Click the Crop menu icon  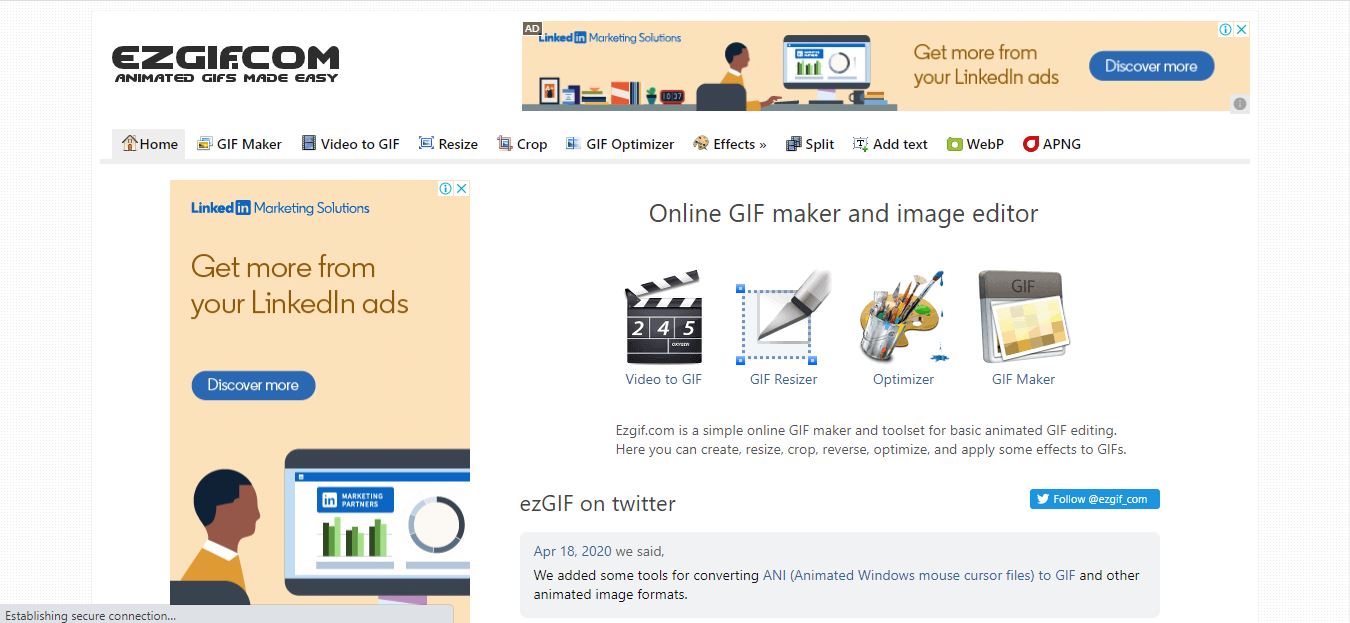[505, 143]
